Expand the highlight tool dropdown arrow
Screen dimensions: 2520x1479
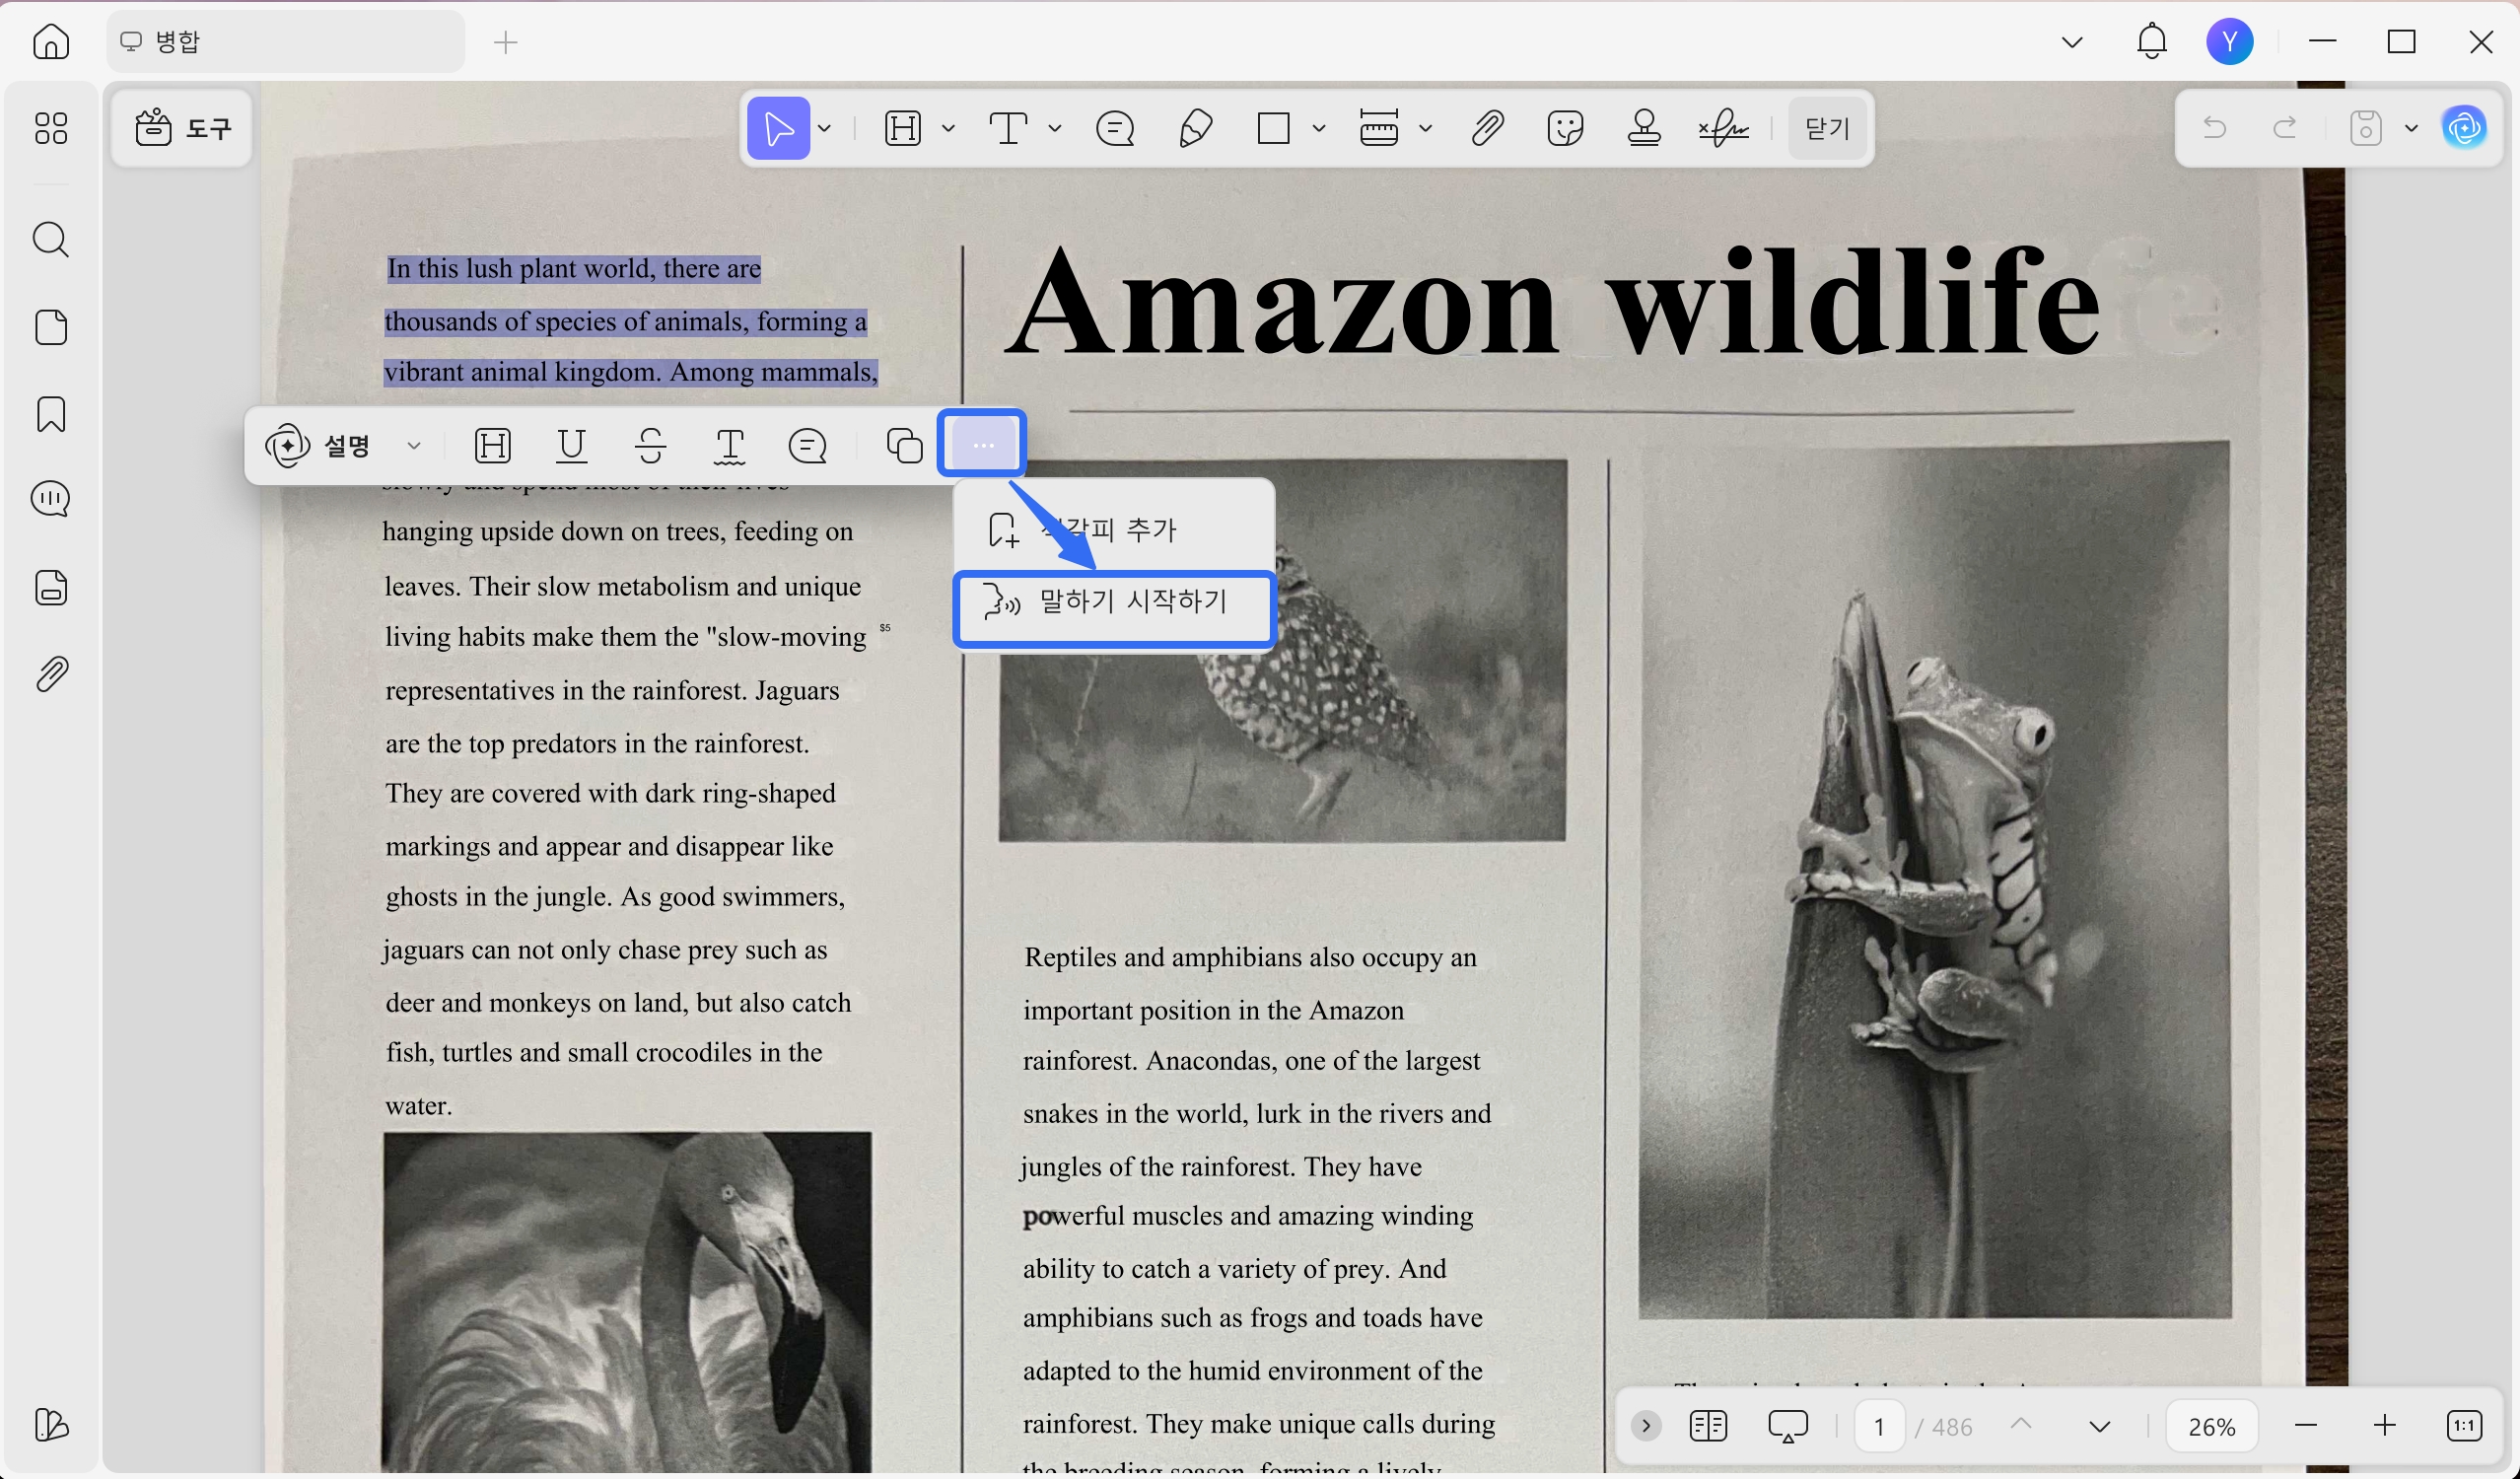(949, 128)
